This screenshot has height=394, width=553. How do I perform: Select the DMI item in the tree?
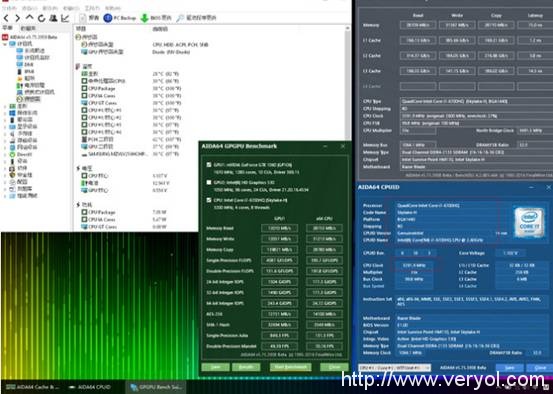coord(25,65)
